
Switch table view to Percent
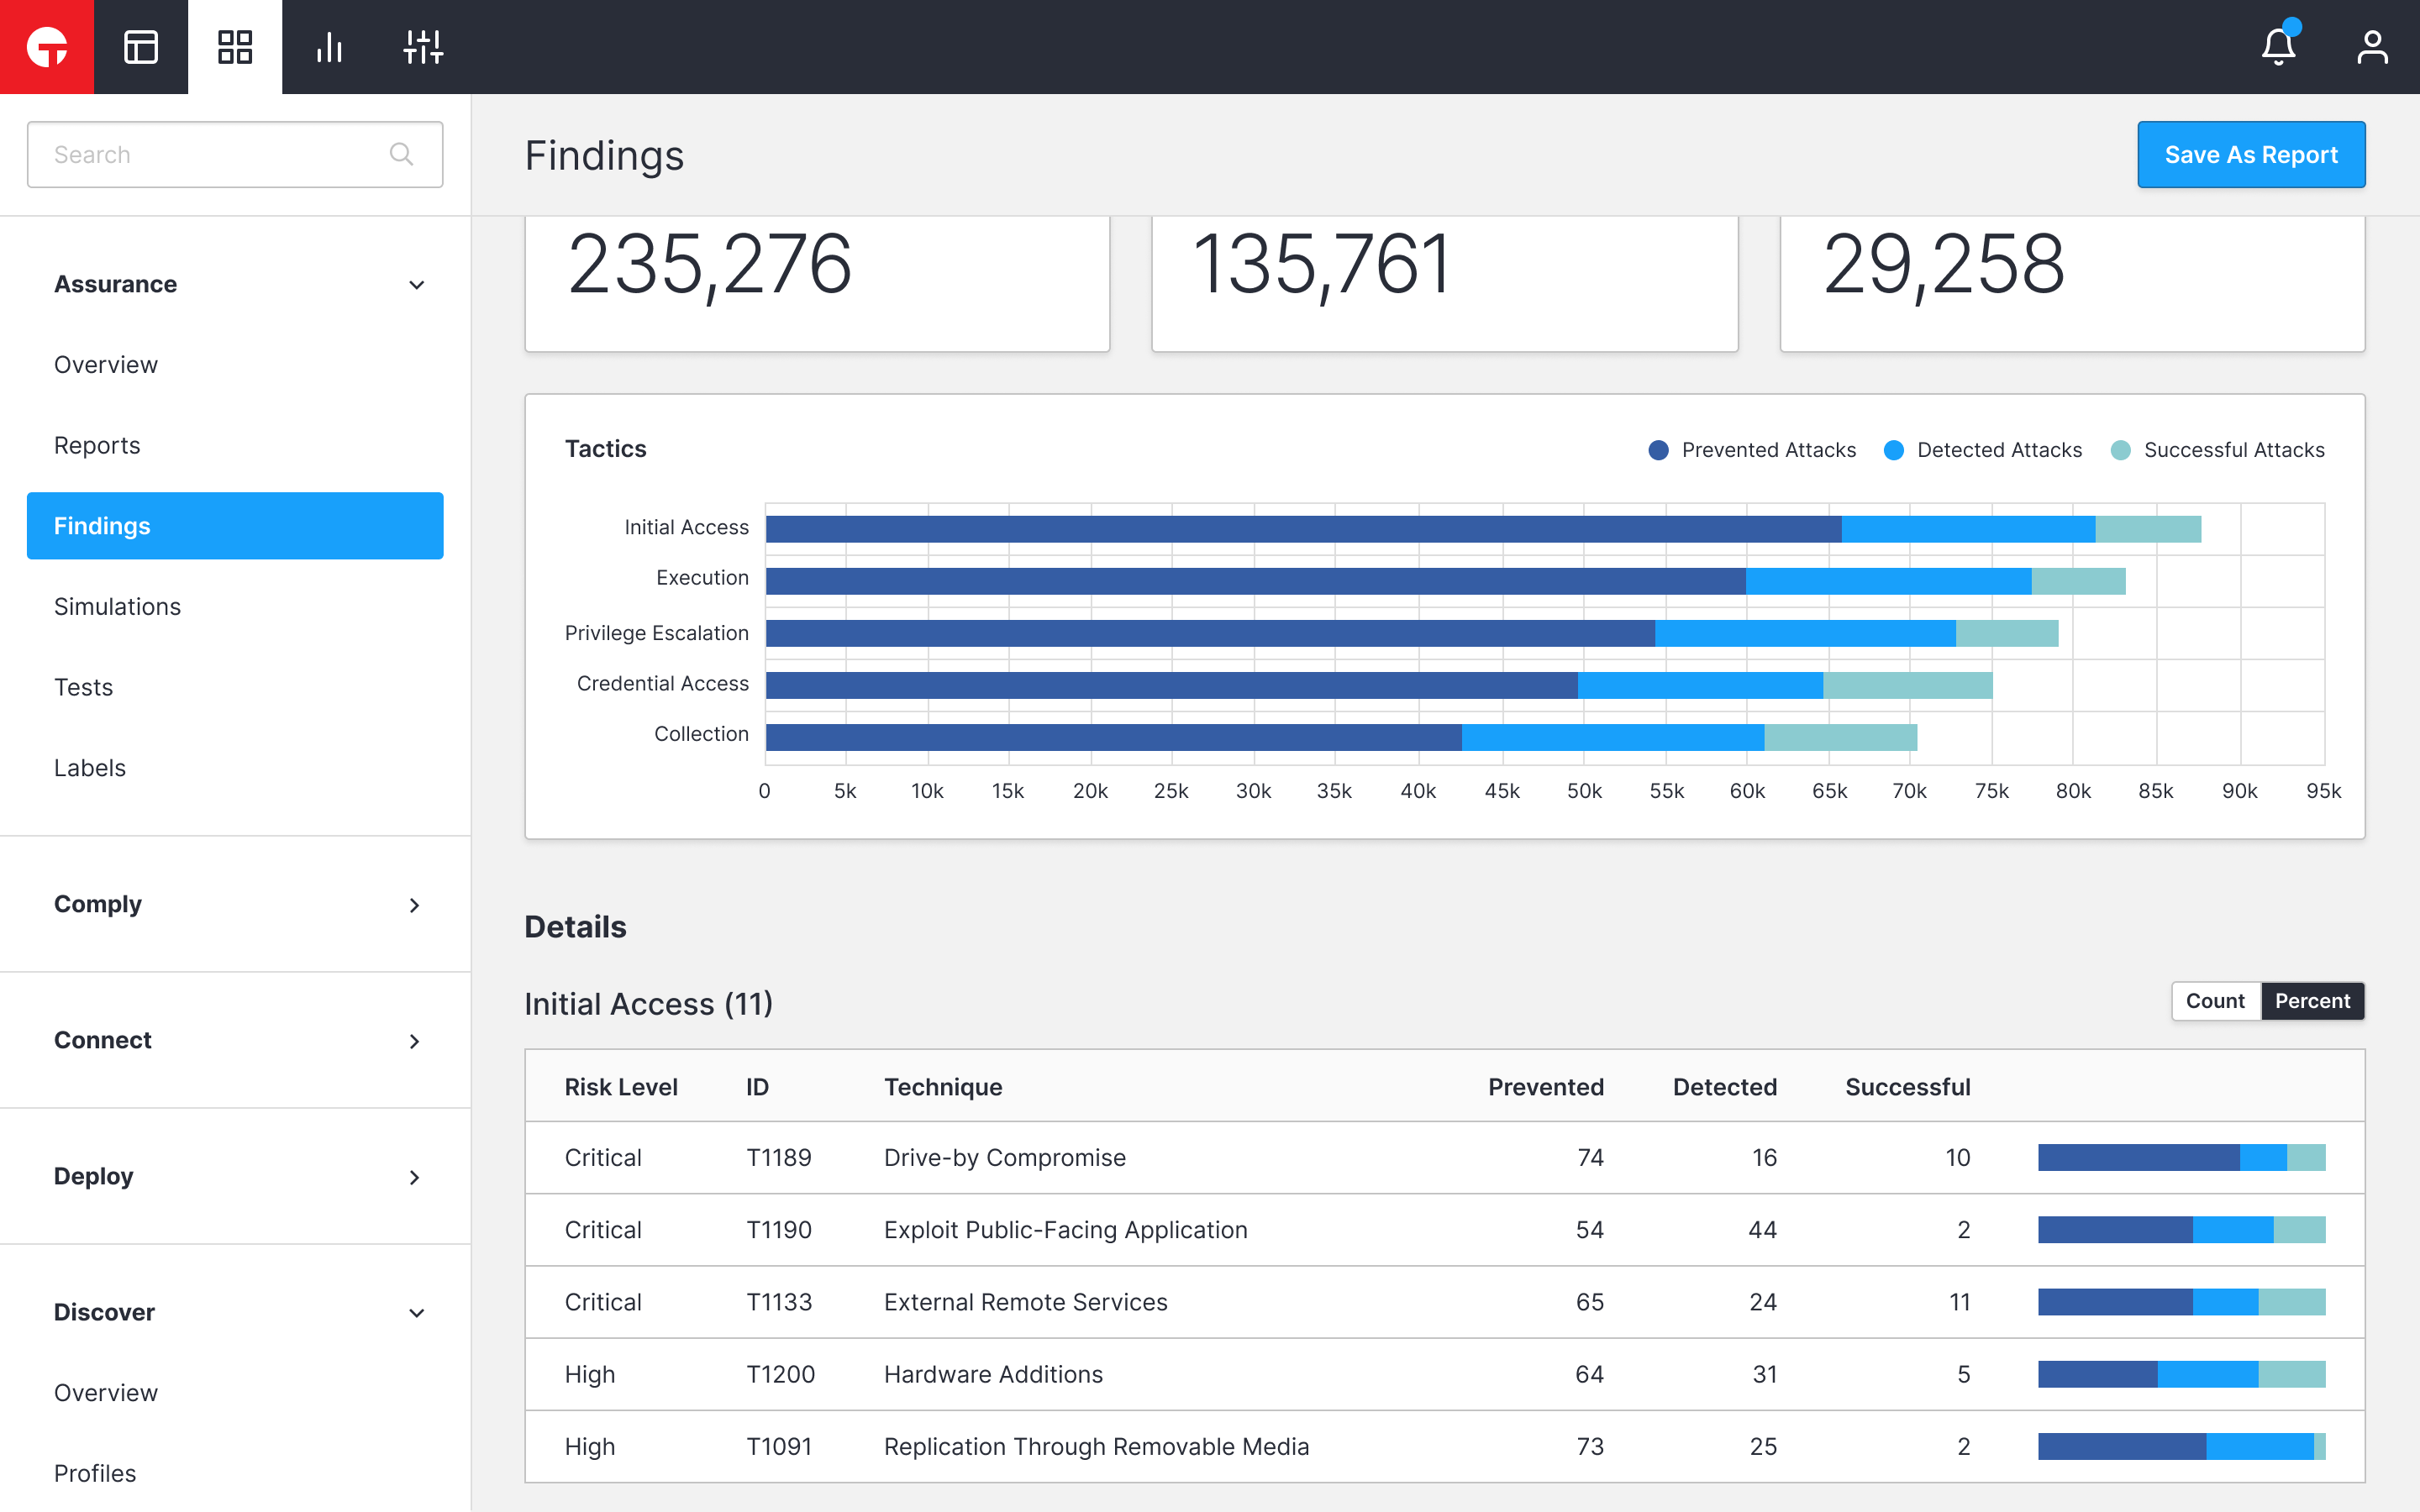click(x=2312, y=1001)
